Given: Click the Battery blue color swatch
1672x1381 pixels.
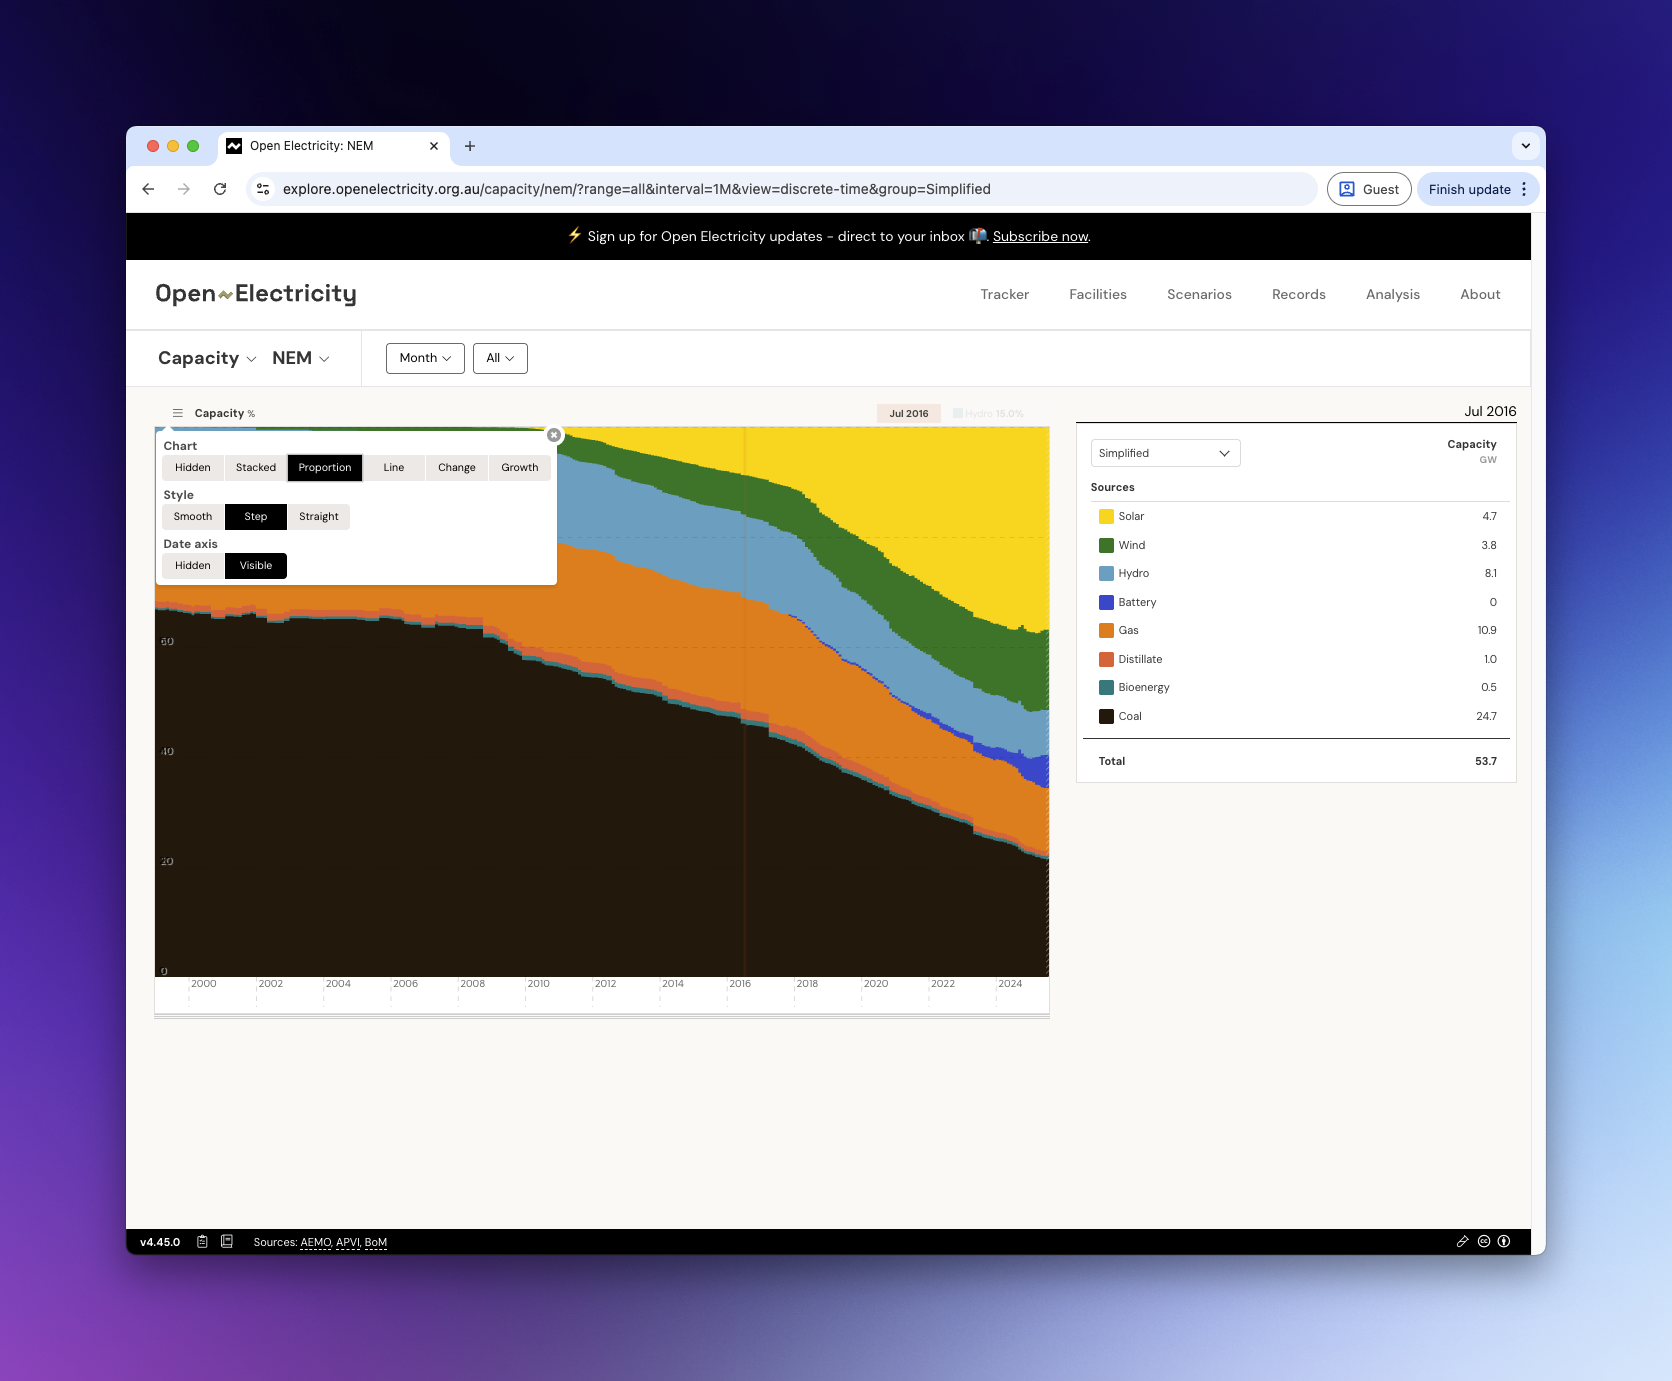Looking at the screenshot, I should coord(1106,602).
